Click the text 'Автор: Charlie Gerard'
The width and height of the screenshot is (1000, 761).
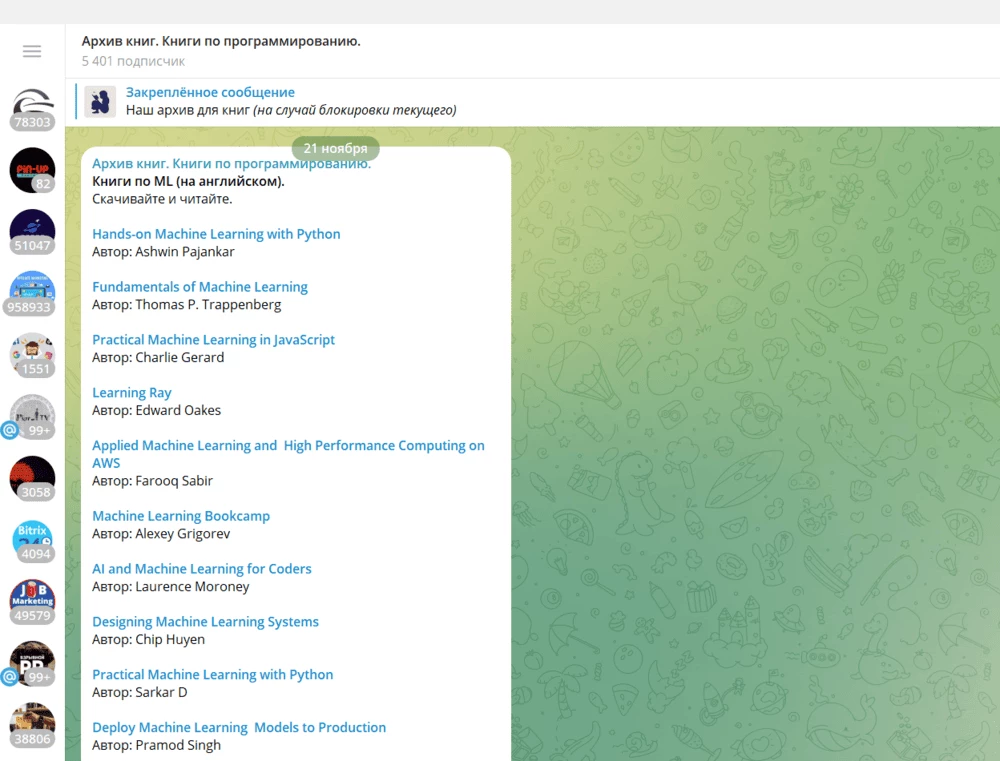pyautogui.click(x=158, y=358)
